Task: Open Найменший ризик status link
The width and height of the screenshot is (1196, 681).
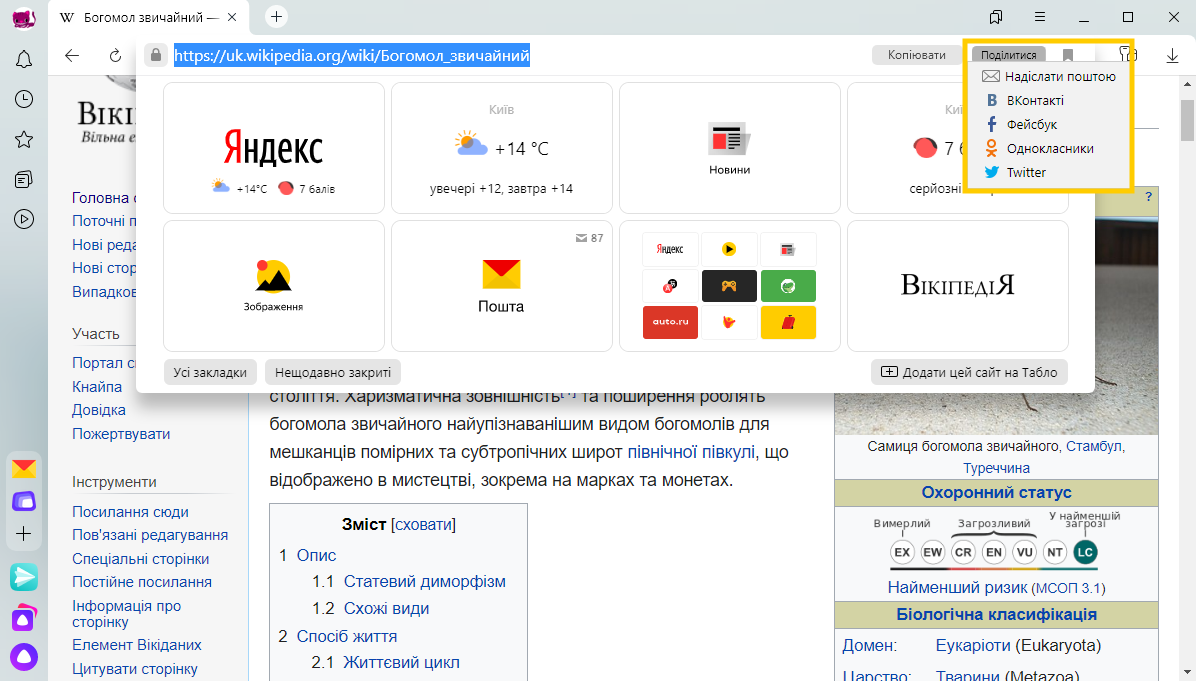Action: (x=956, y=587)
